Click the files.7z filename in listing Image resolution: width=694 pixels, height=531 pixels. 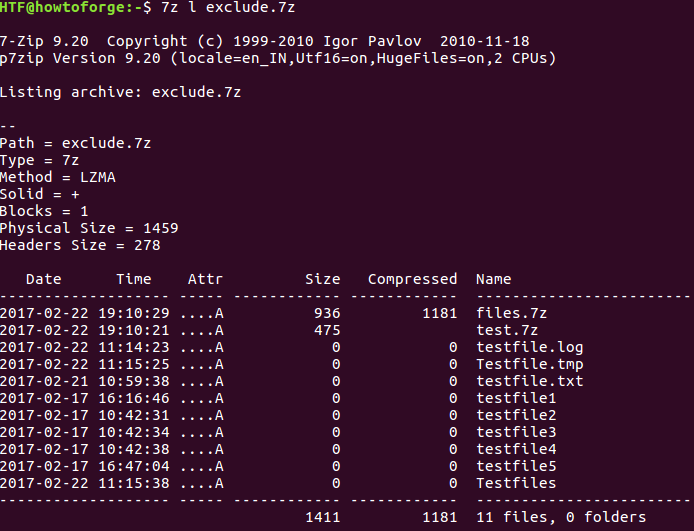[x=512, y=313]
